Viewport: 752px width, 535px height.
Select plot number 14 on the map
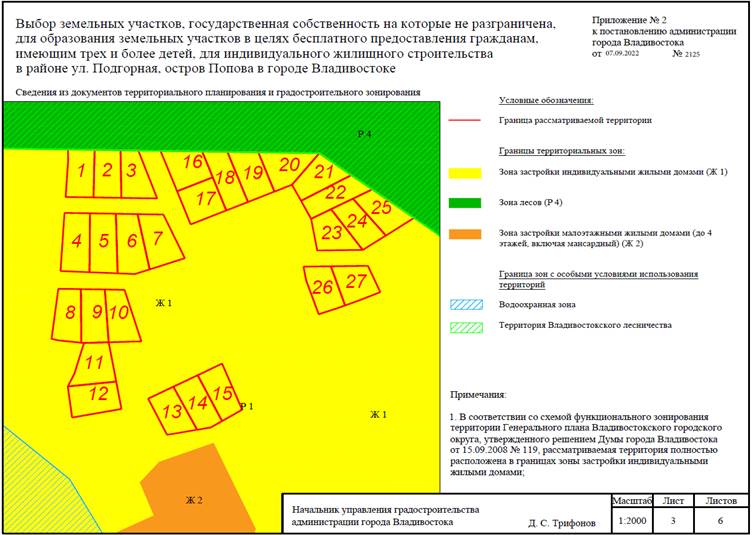(x=198, y=403)
